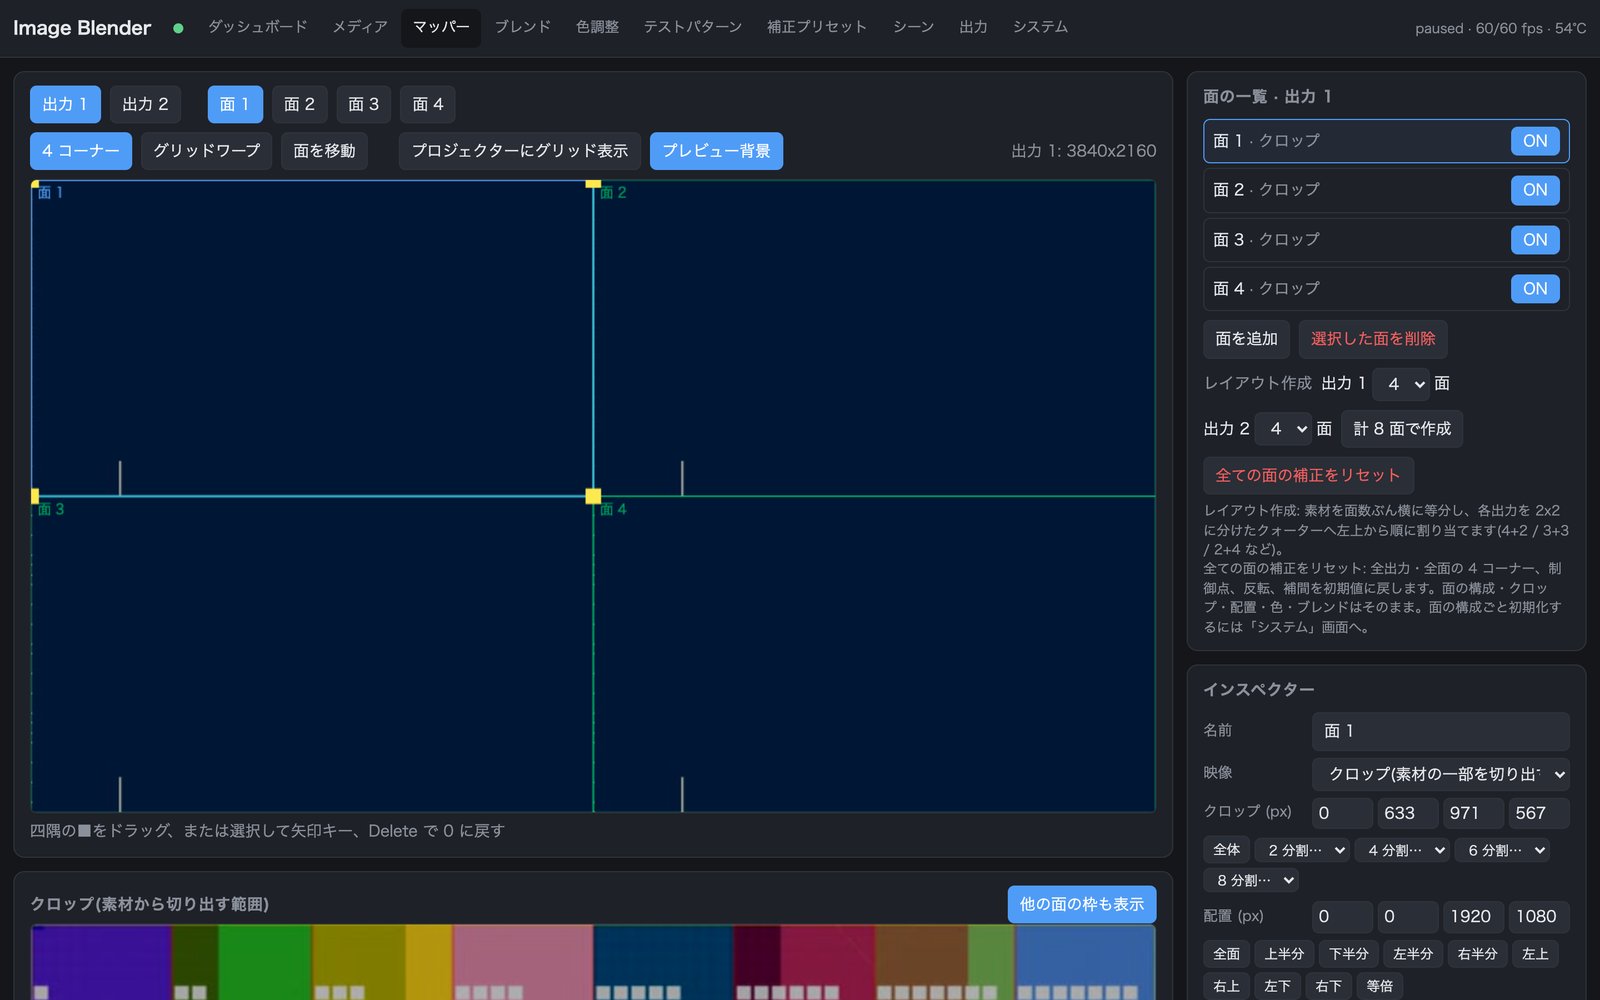Select 面 3 · クロップ row in list

tap(1386, 240)
